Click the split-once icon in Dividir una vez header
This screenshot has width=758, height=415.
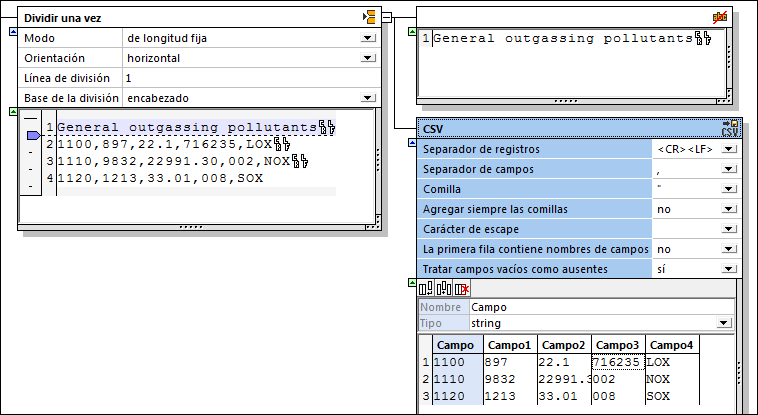(369, 17)
